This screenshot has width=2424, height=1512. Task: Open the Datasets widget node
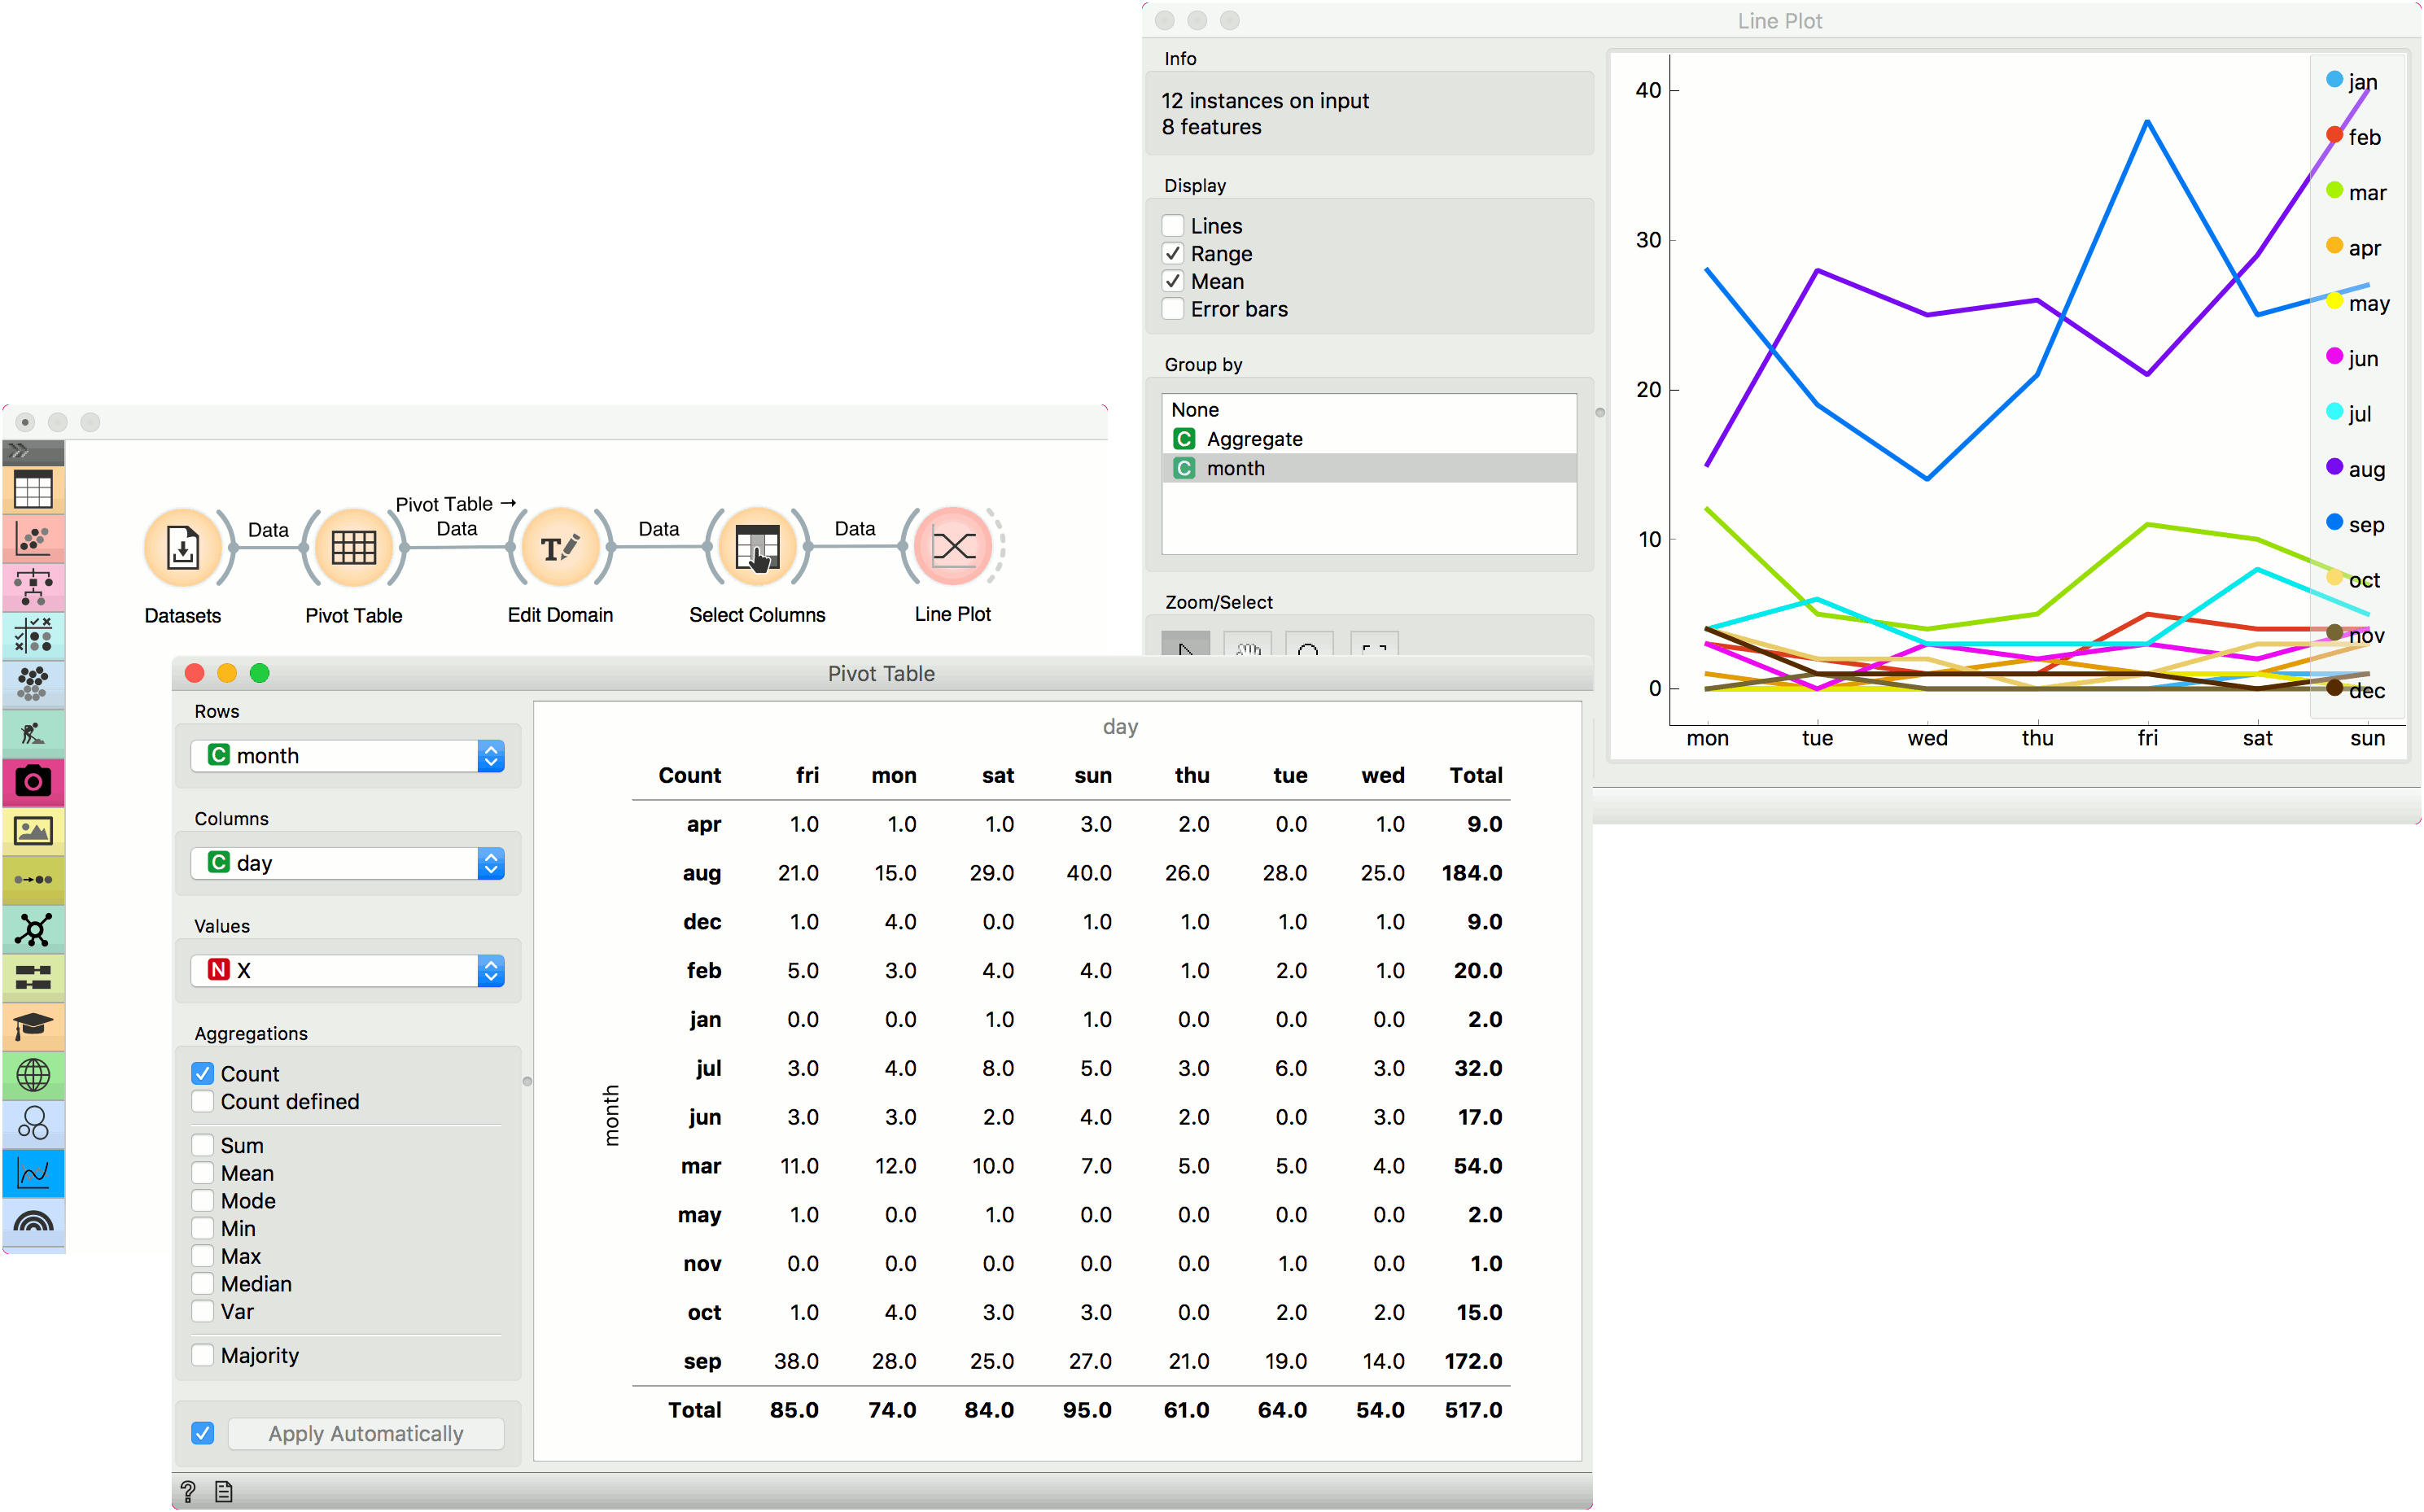click(183, 547)
